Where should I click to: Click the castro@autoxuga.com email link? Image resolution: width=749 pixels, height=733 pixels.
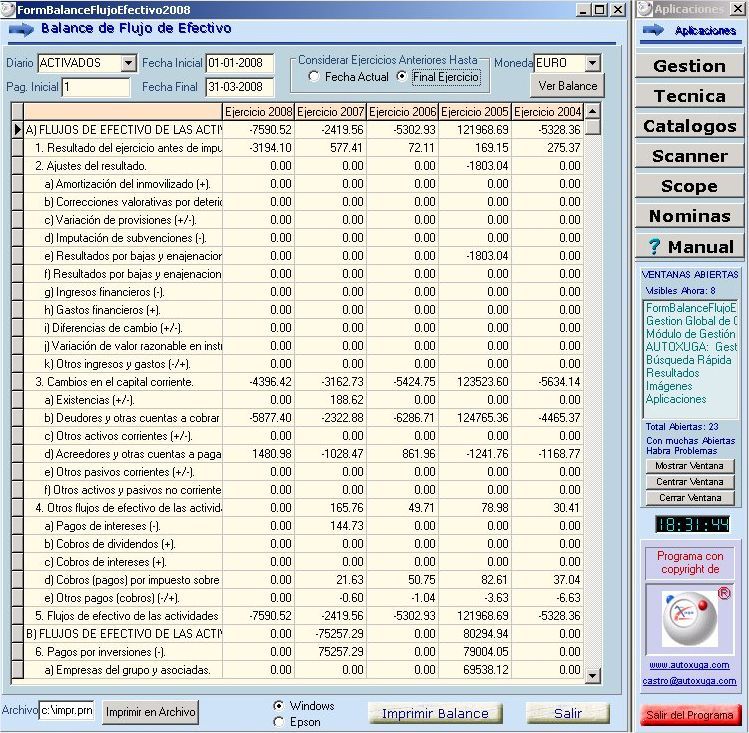pos(689,681)
